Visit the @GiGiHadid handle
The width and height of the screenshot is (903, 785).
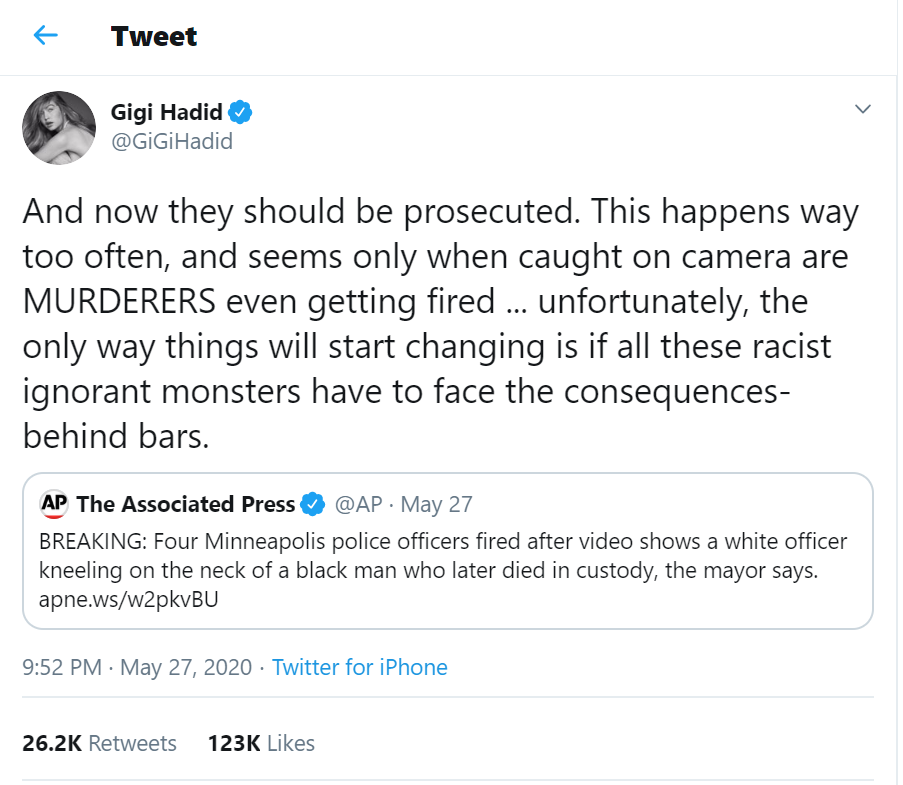coord(171,141)
